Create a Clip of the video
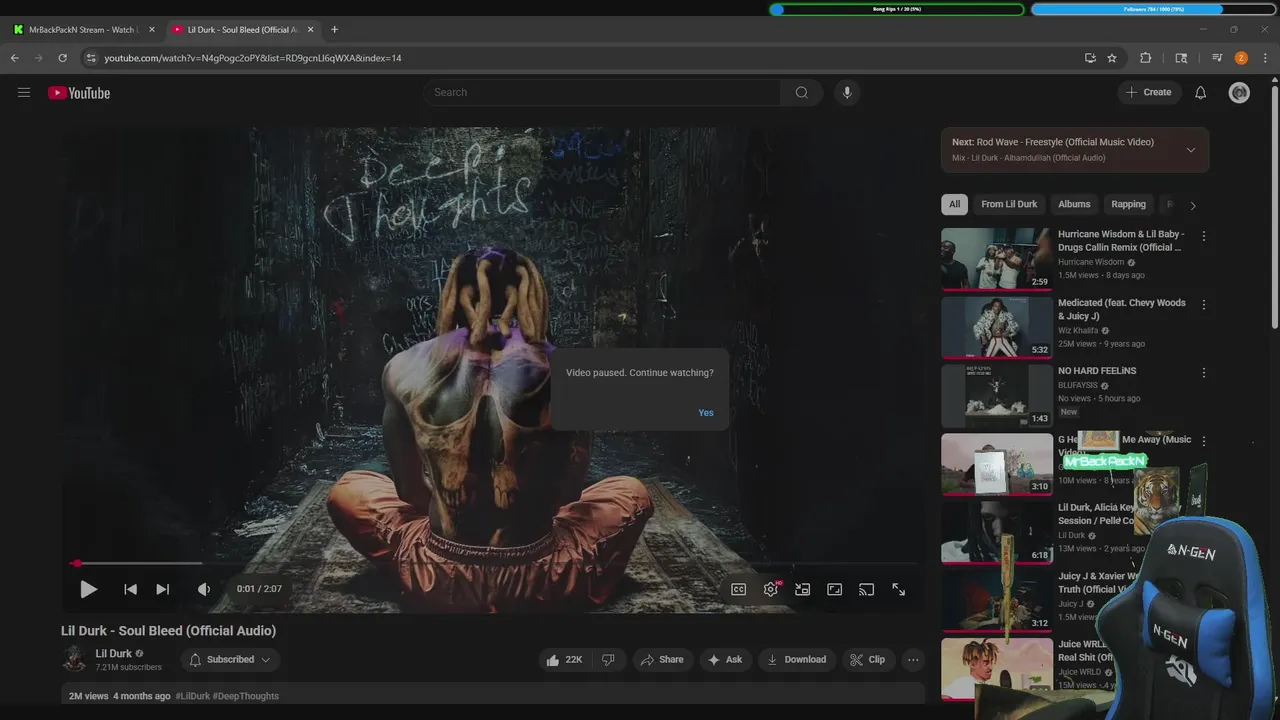The height and width of the screenshot is (720, 1280). click(x=867, y=660)
